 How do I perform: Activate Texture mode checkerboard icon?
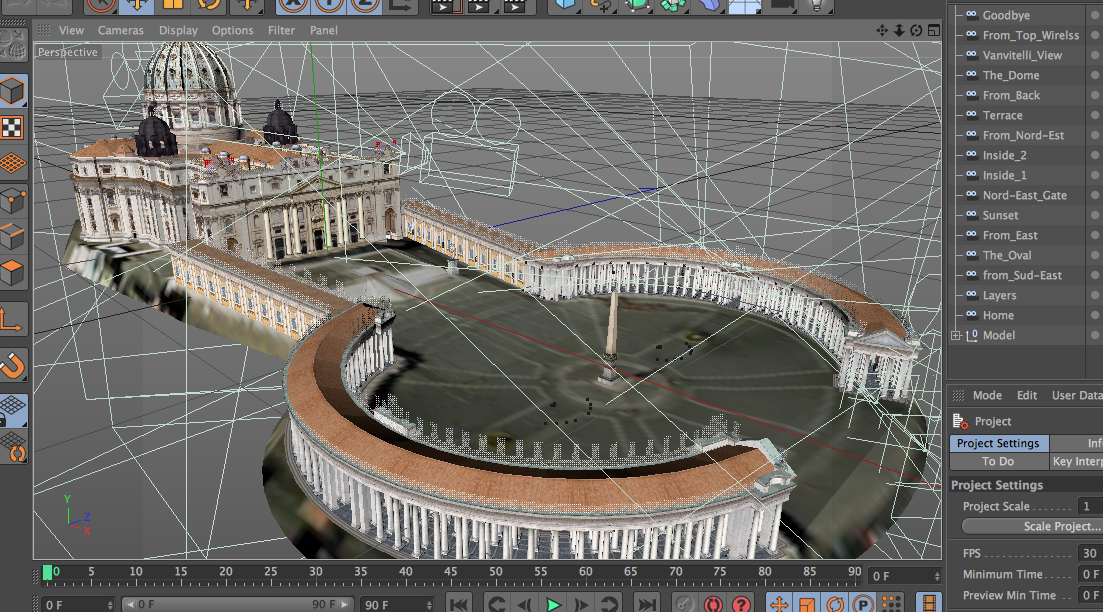pos(13,127)
